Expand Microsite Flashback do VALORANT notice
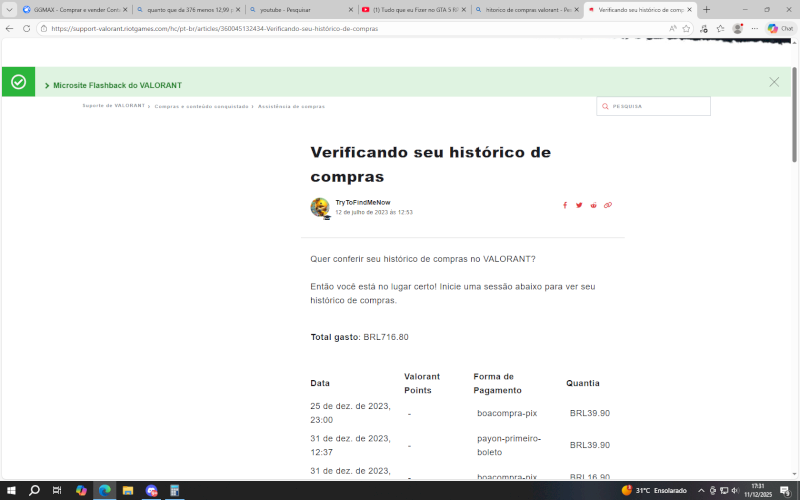 coord(113,85)
